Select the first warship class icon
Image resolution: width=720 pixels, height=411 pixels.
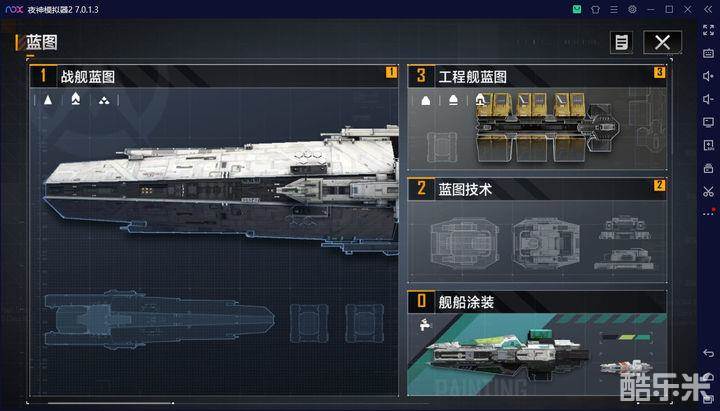48,100
